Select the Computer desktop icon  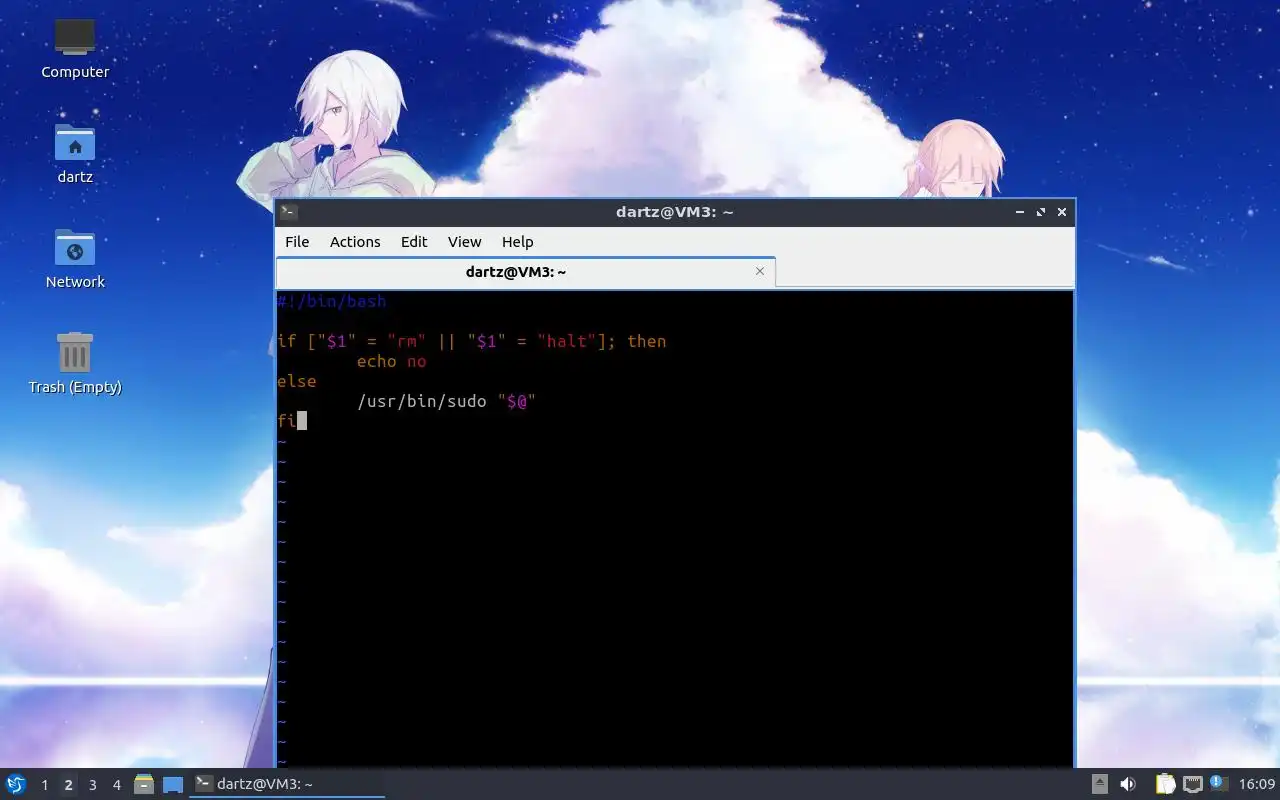click(75, 47)
